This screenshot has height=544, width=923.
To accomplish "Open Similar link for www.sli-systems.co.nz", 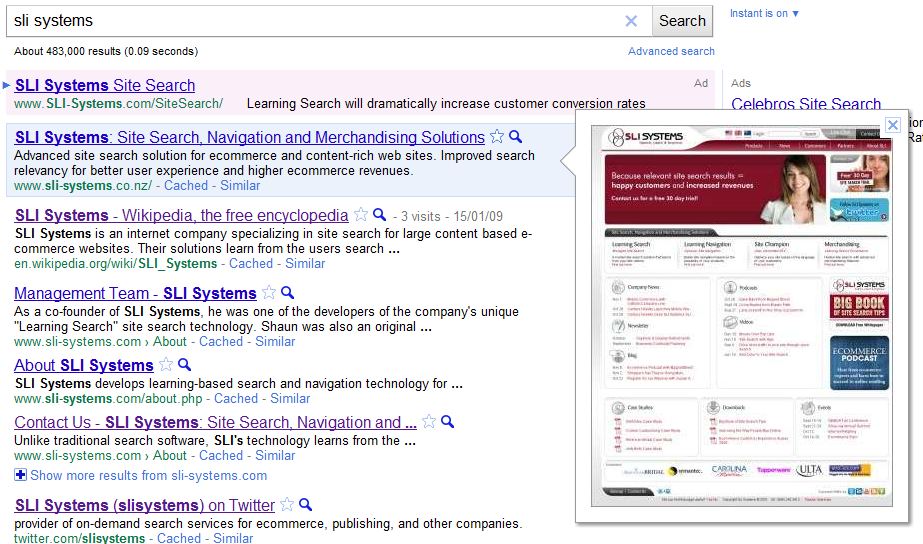I will tap(240, 185).
